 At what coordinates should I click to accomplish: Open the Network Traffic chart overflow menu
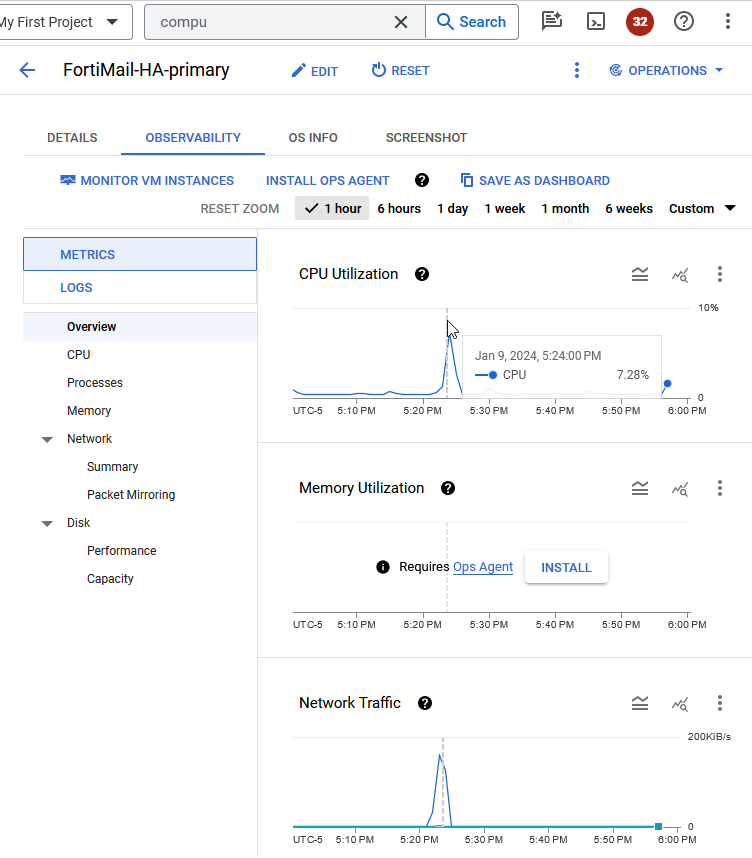720,703
